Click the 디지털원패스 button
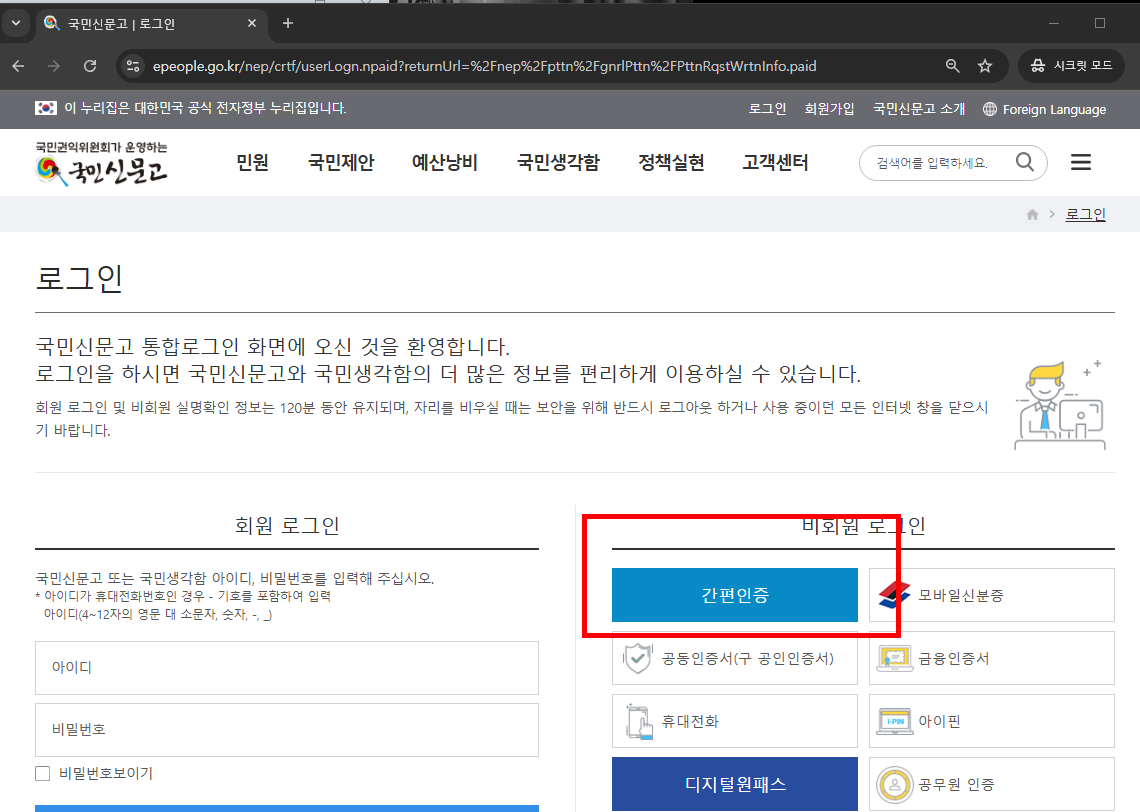This screenshot has height=812, width=1140. tap(734, 784)
